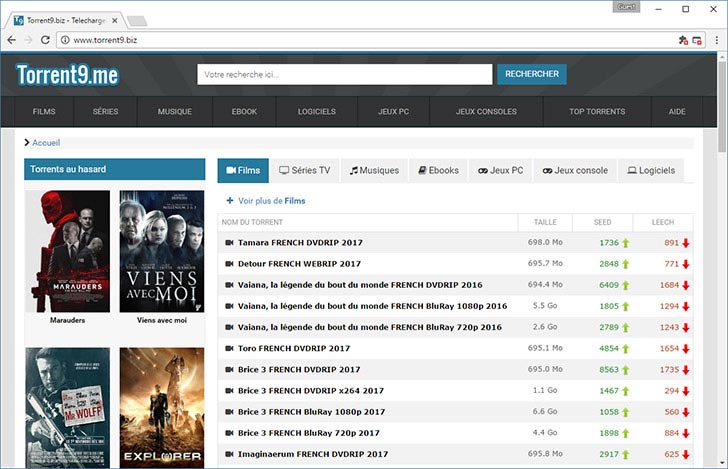Open Vaiana FRENCH DVDRIP 2016 torrent
Screen dimensions: 728x469
[x=360, y=285]
